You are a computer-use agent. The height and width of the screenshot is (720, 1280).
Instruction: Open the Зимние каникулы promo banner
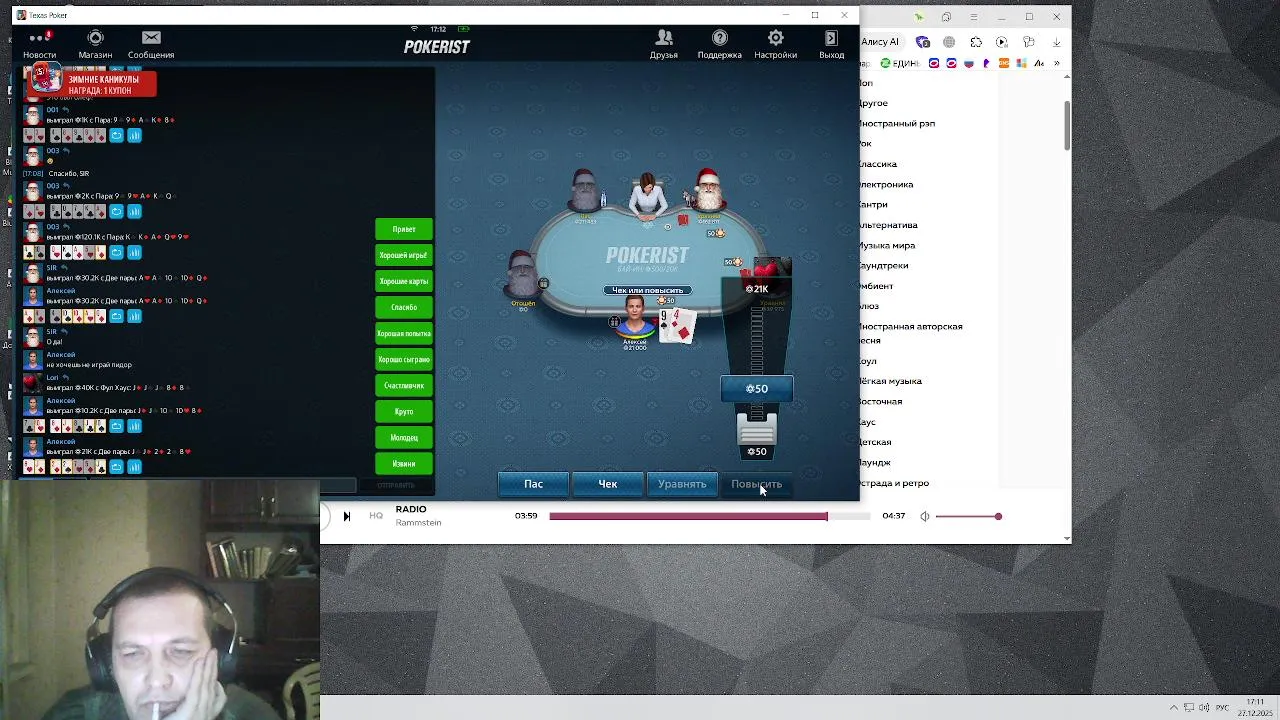pos(90,83)
